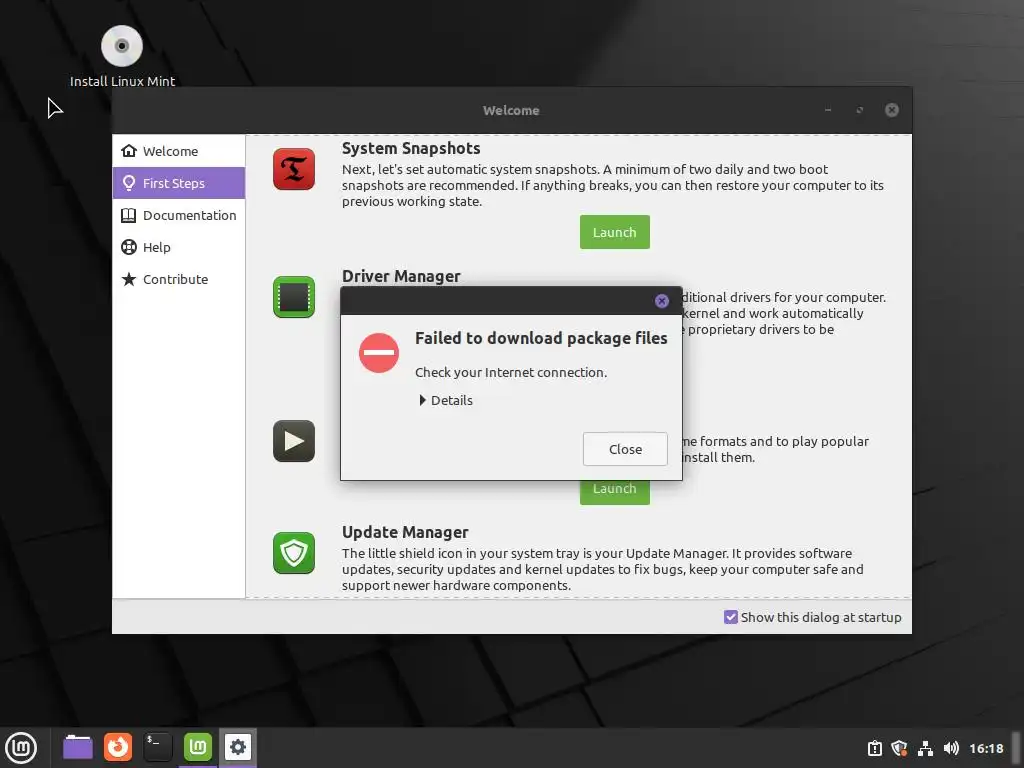Click the Check your Internet connection text
1024x768 pixels.
coord(511,372)
